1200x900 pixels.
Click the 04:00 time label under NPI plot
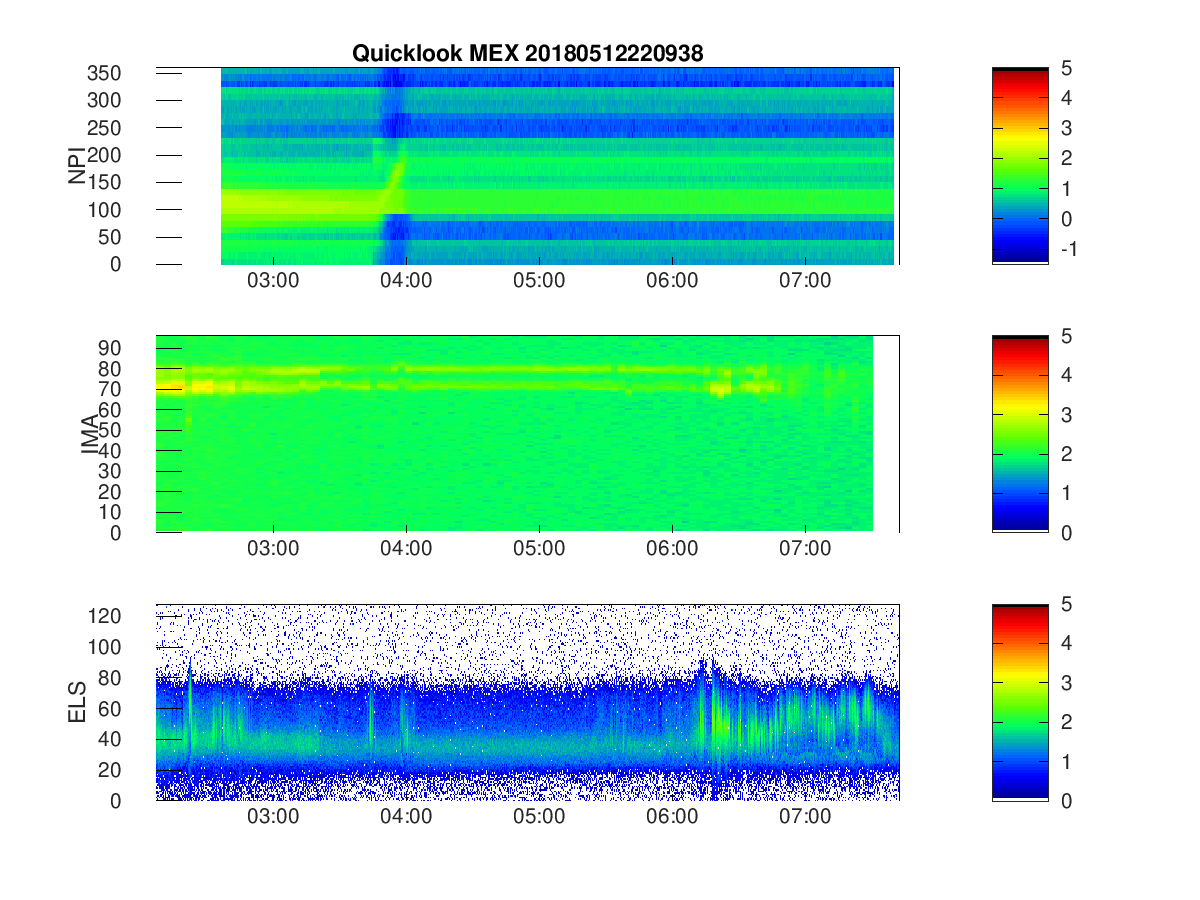tap(406, 281)
